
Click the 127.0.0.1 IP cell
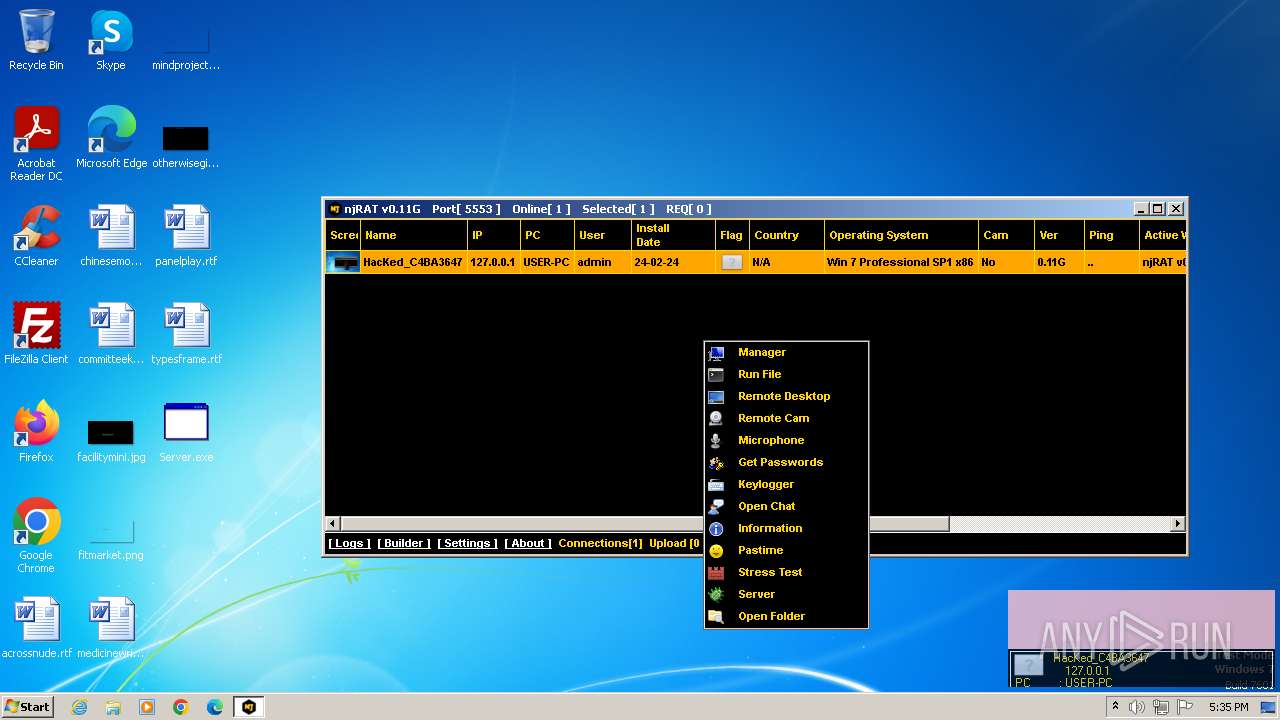point(494,262)
